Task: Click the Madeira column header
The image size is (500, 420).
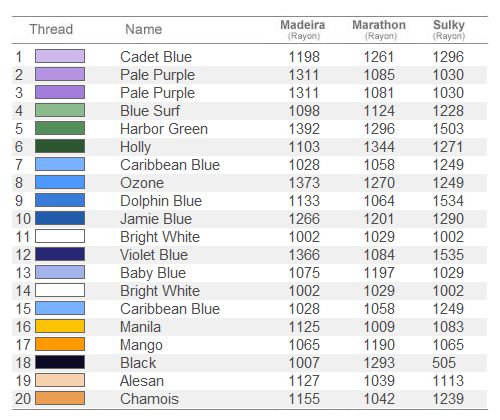Action: (303, 29)
